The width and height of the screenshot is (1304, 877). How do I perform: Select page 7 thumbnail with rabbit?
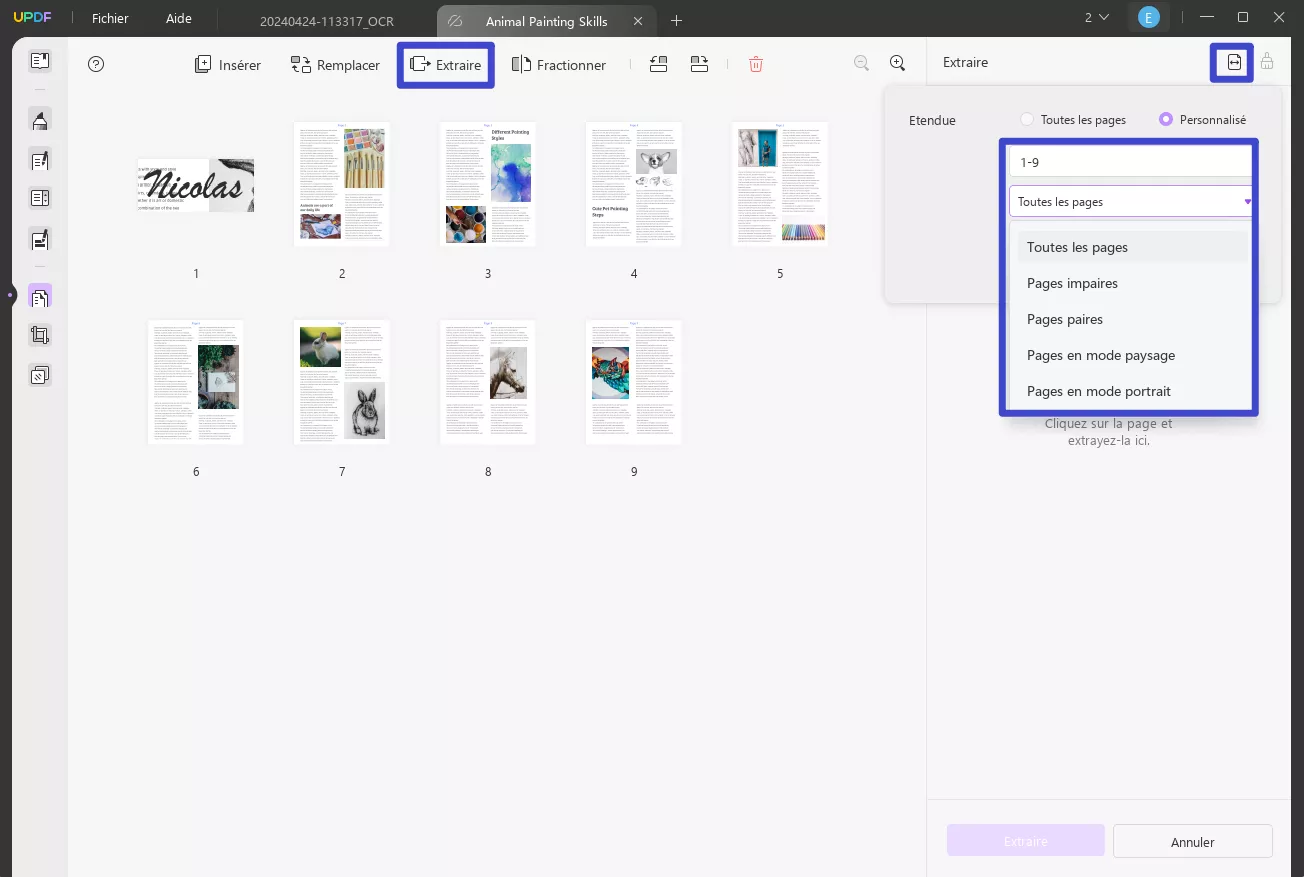(x=342, y=382)
